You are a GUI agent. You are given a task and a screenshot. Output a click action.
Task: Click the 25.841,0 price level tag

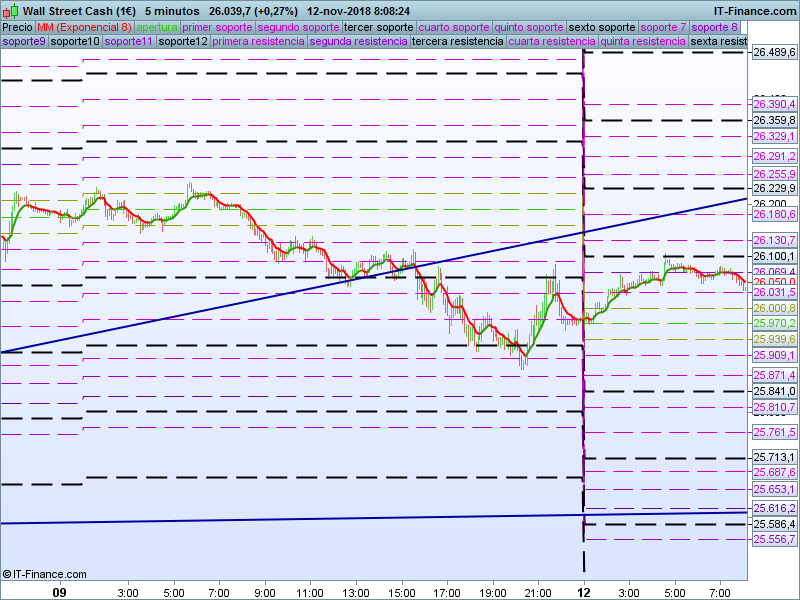[774, 391]
